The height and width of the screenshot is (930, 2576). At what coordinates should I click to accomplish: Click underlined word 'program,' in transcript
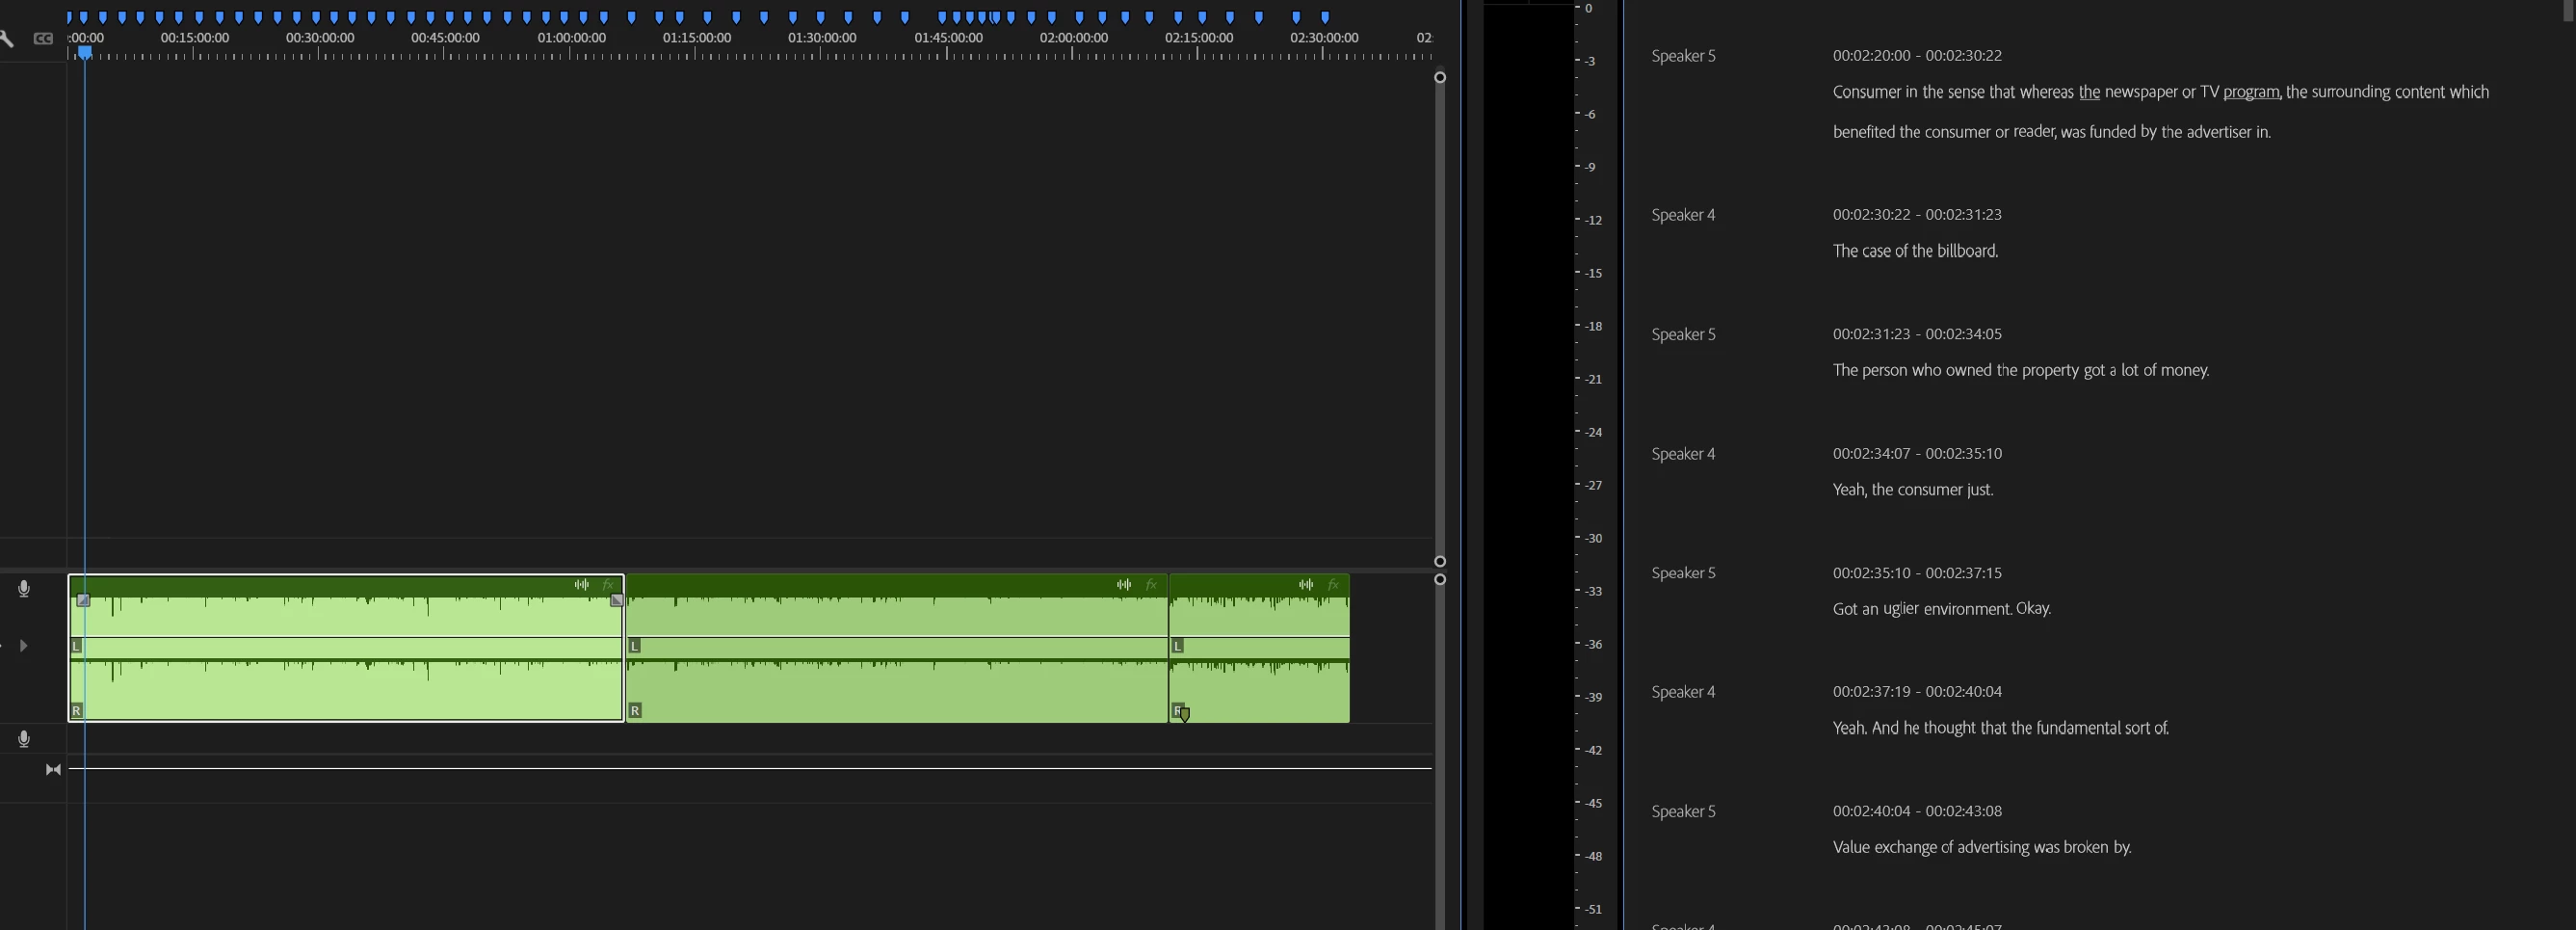coord(2252,92)
